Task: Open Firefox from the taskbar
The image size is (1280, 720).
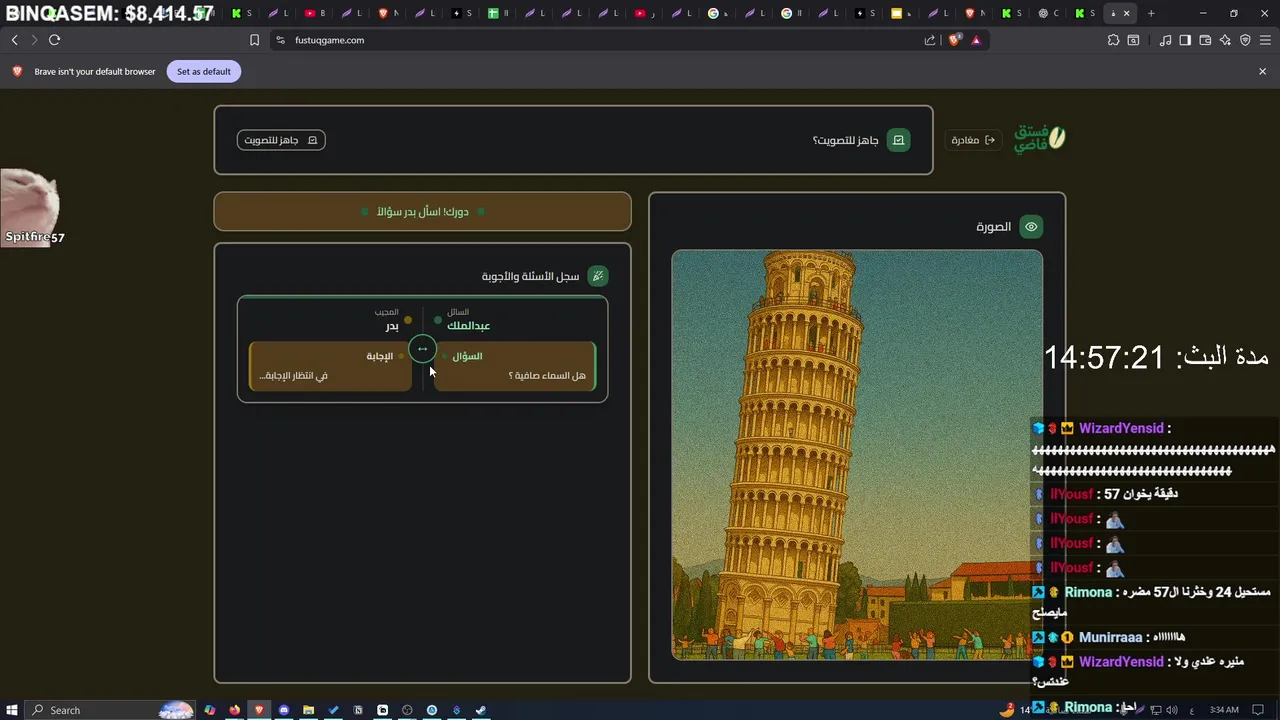Action: point(235,710)
